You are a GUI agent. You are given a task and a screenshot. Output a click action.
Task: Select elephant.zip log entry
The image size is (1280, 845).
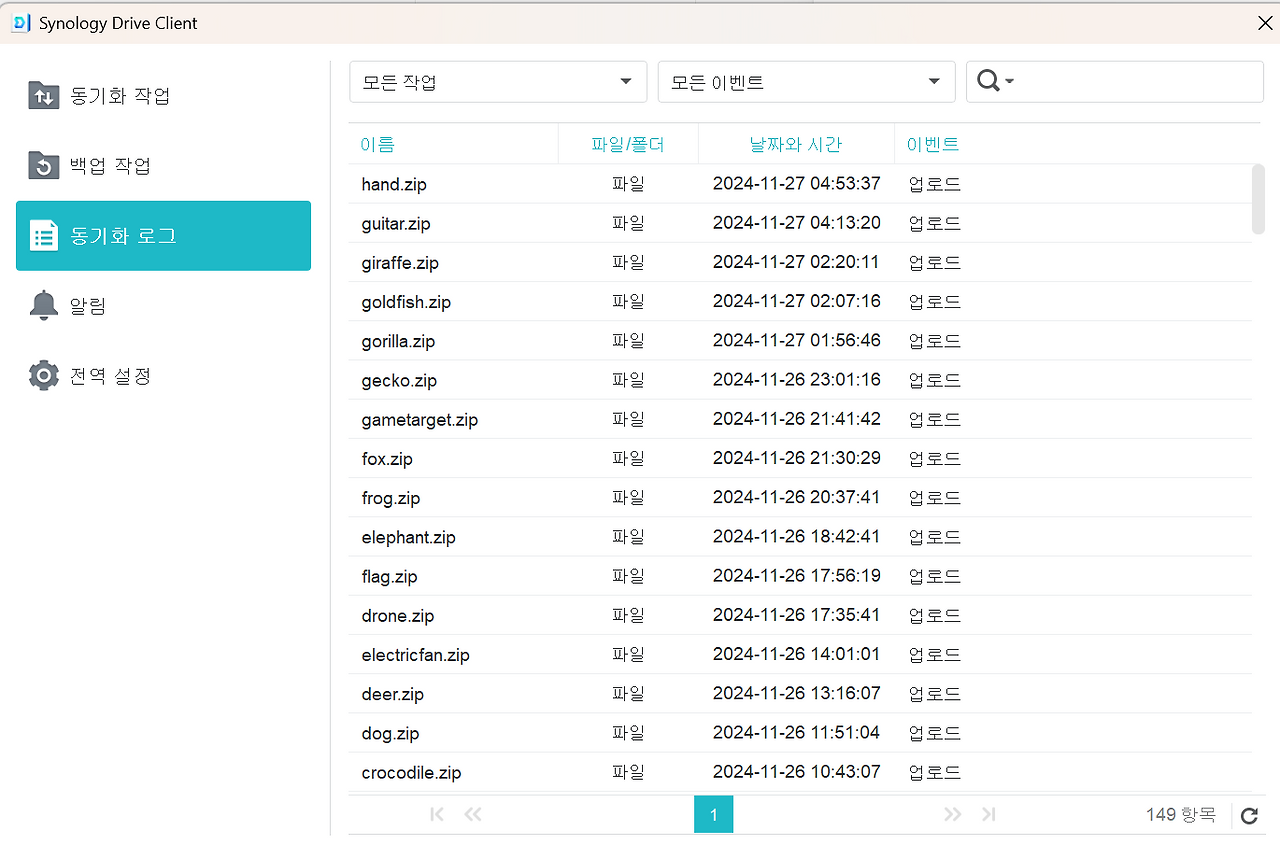[x=800, y=537]
